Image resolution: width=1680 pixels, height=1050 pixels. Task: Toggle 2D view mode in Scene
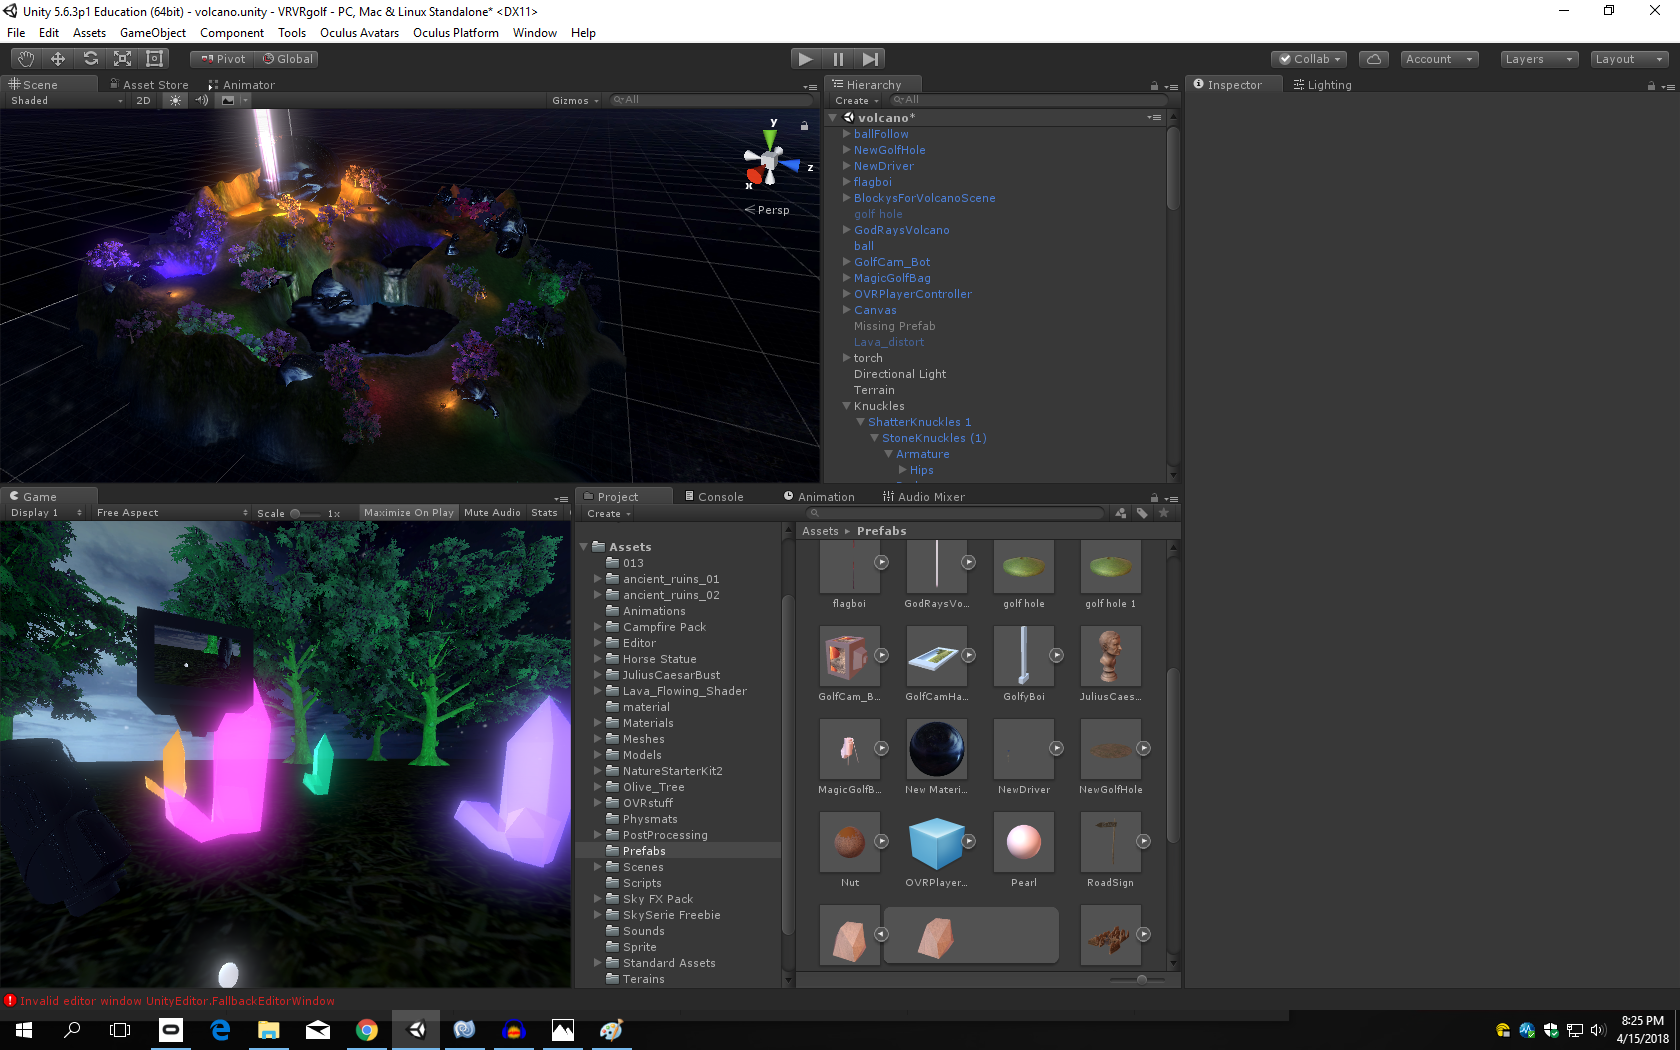point(143,100)
